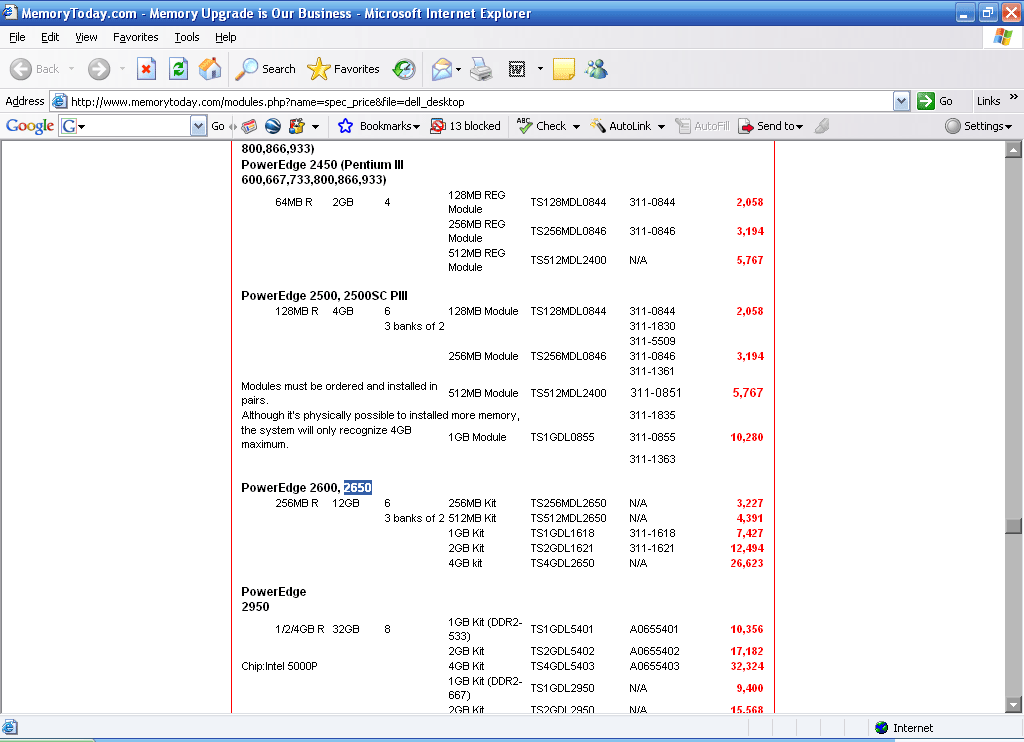Viewport: 1024px width, 742px height.
Task: Expand the Mail button dropdown arrow
Action: (458, 69)
